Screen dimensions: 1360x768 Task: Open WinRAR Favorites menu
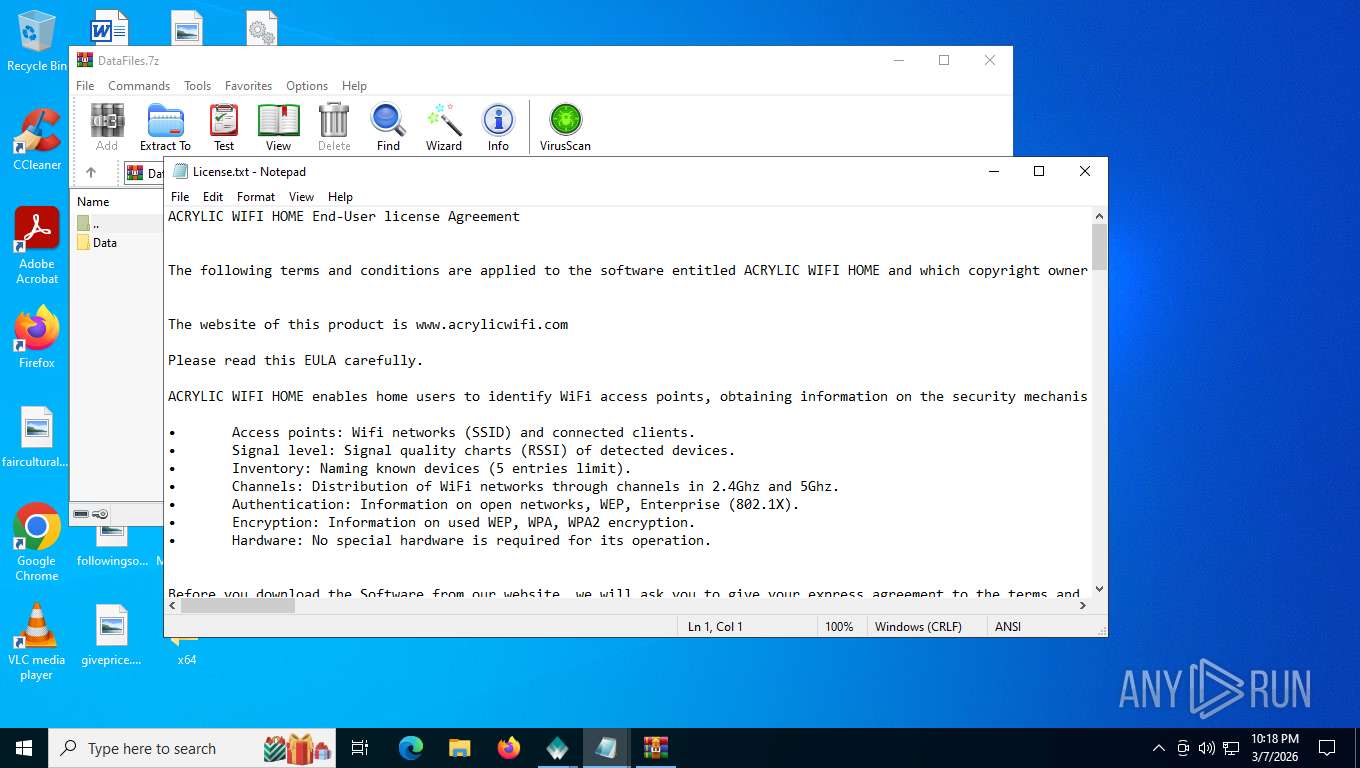(248, 86)
